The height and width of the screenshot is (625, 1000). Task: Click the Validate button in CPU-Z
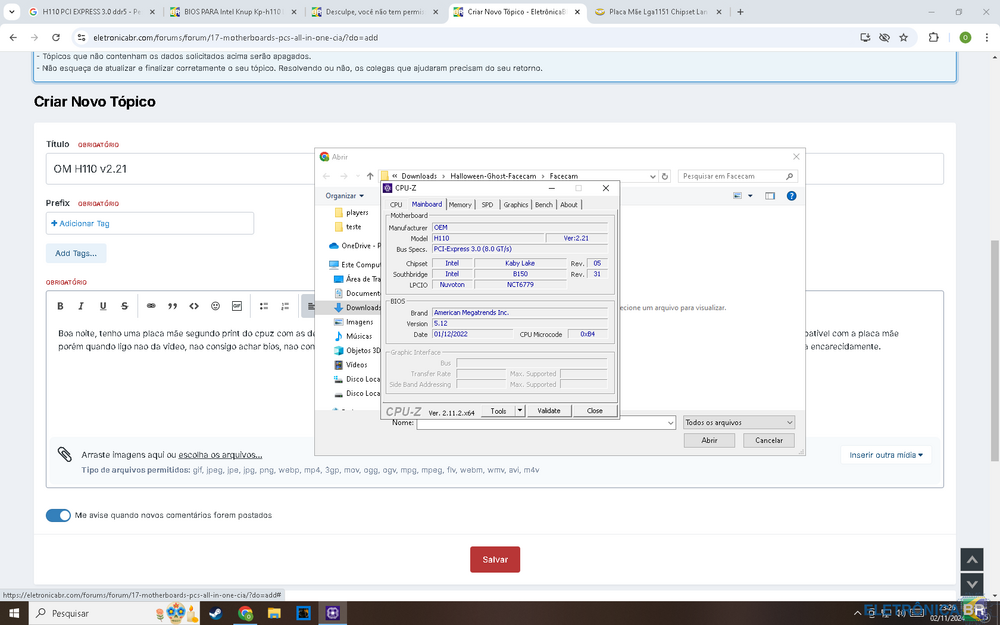549,411
